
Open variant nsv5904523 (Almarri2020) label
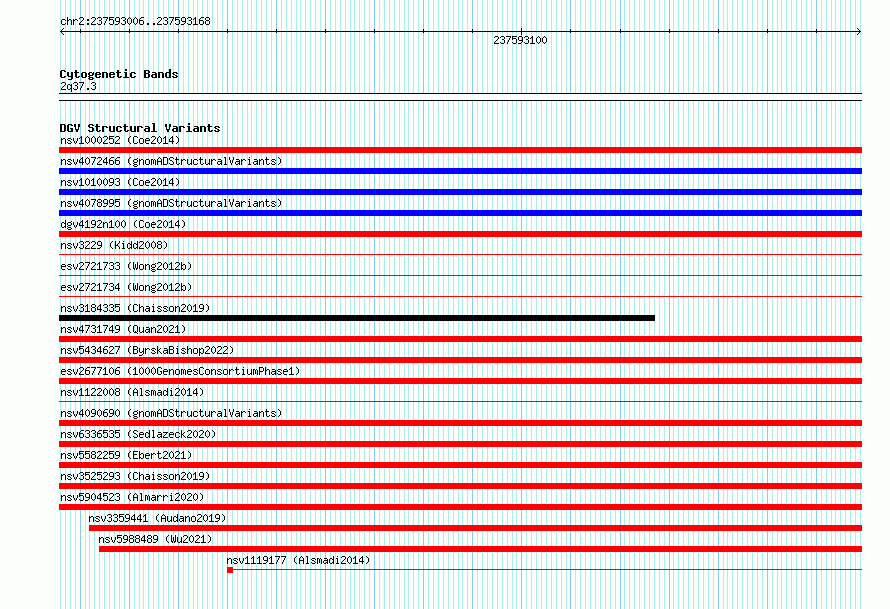pos(132,497)
